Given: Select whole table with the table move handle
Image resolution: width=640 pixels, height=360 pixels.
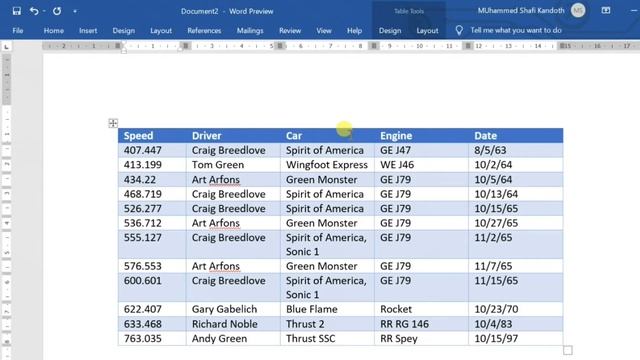Looking at the screenshot, I should tap(113, 123).
